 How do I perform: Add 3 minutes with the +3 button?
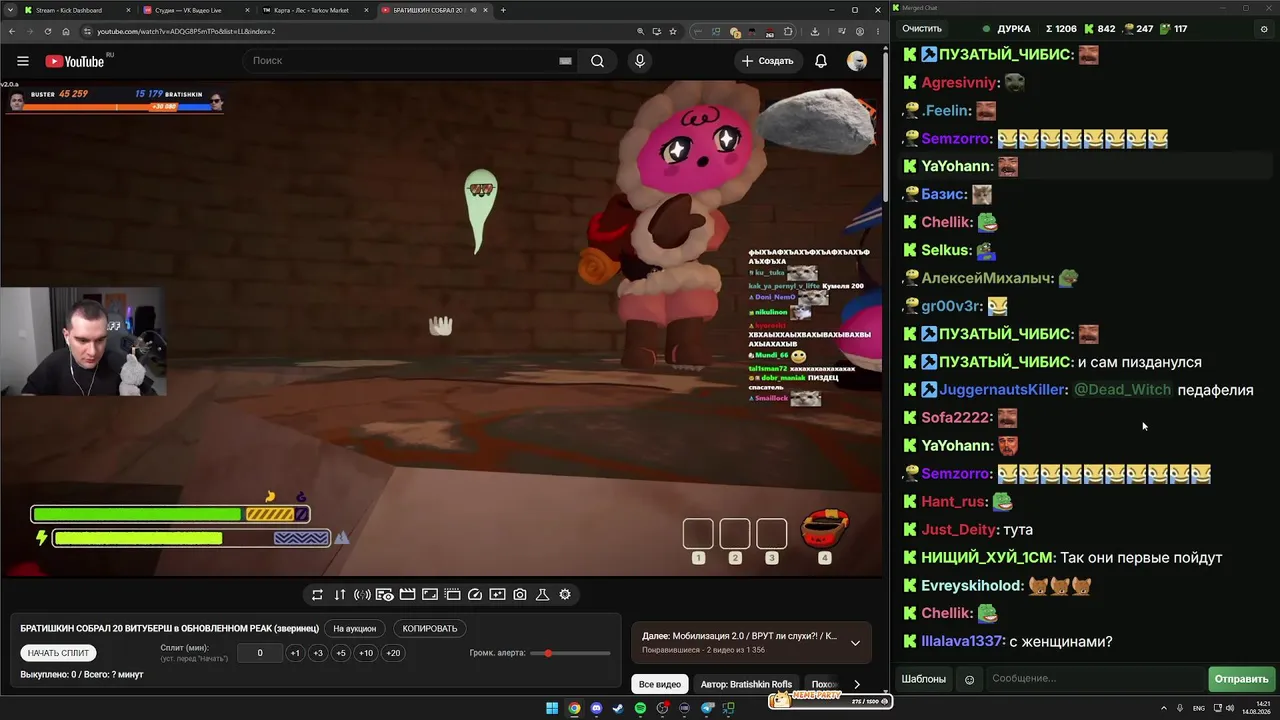tap(318, 653)
